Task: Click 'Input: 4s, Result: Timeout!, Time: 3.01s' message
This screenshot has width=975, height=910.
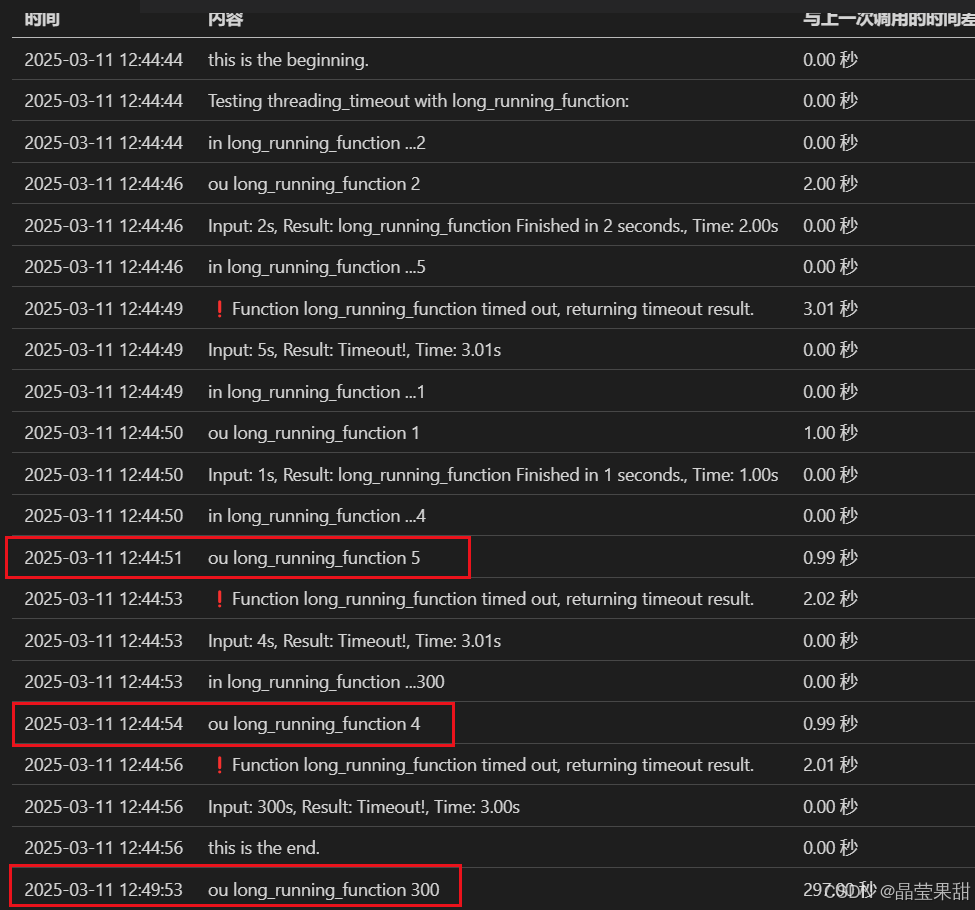Action: click(x=354, y=641)
